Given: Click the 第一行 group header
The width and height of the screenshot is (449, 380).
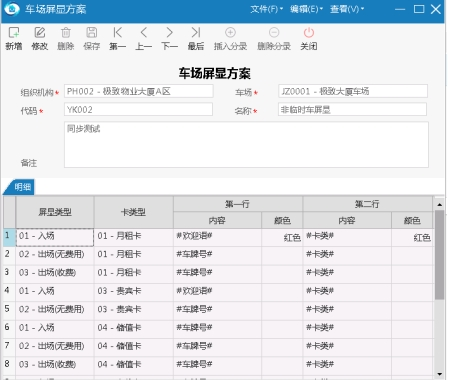Looking at the screenshot, I should [238, 204].
